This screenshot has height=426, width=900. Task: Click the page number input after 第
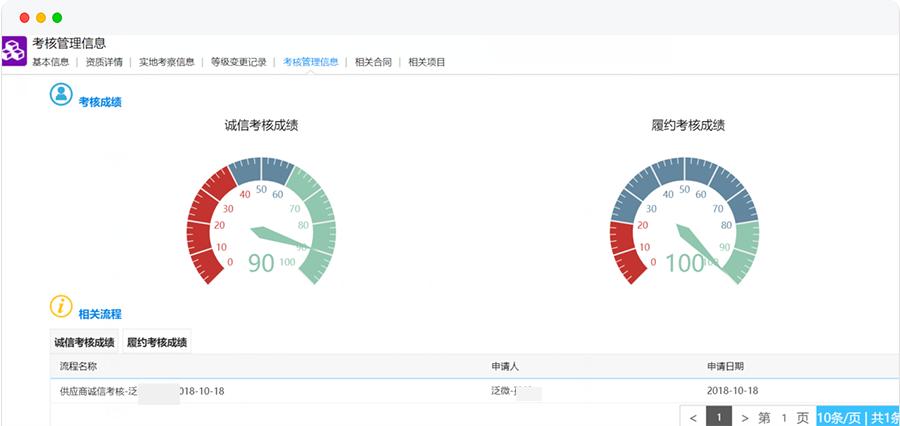pos(783,417)
